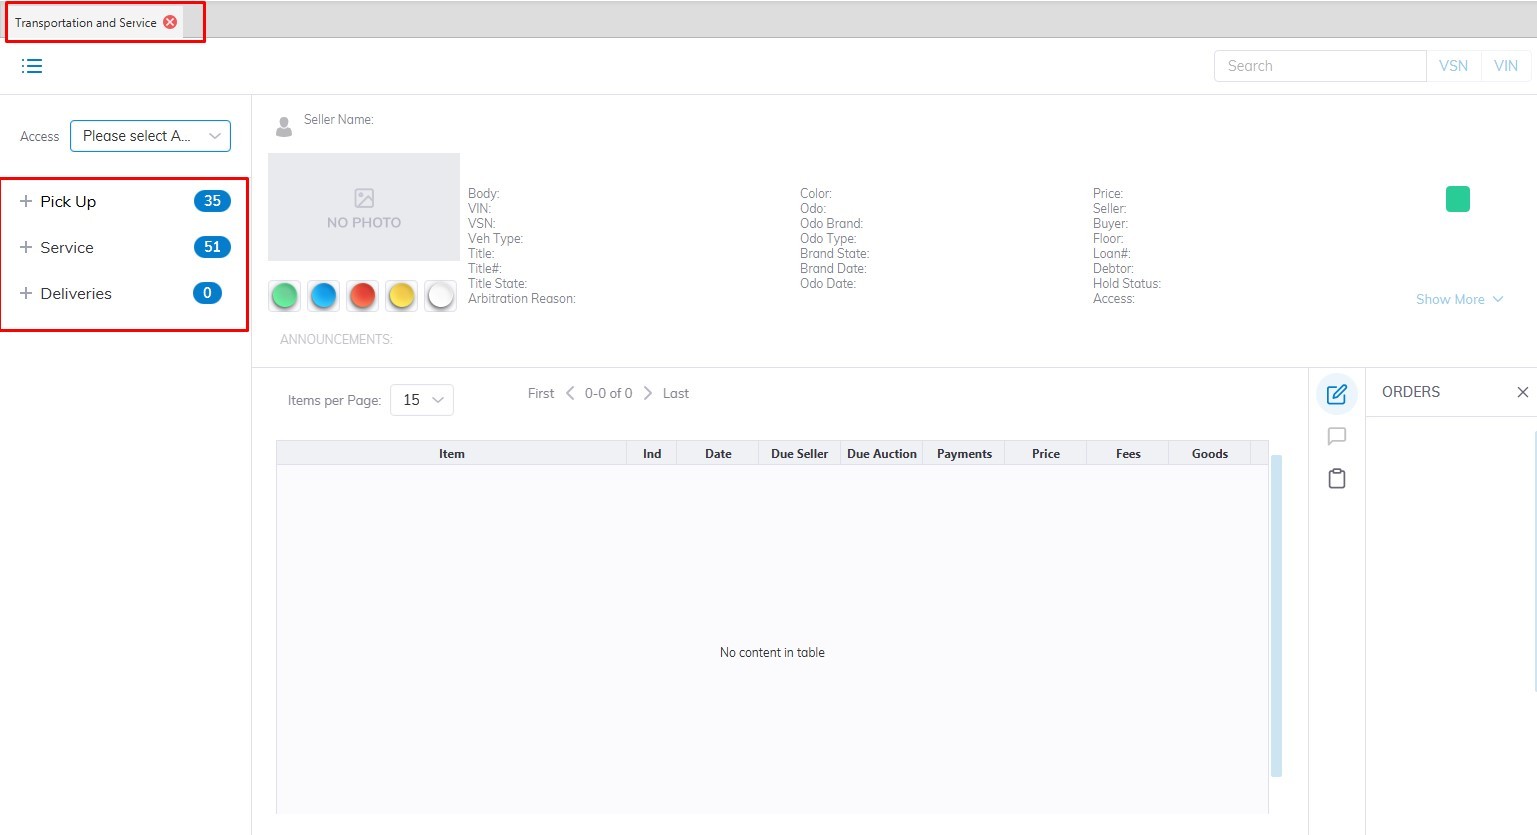
Task: Open the Access dropdown
Action: pos(150,136)
